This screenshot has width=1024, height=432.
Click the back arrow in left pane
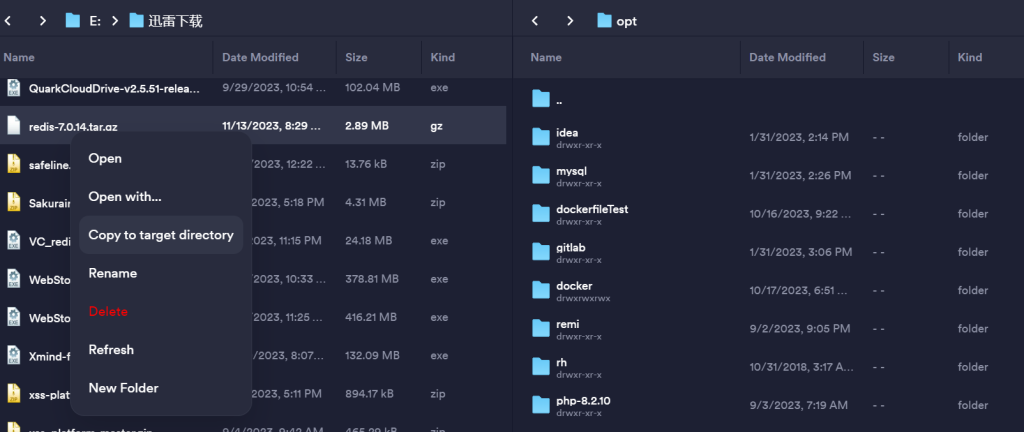[8, 20]
